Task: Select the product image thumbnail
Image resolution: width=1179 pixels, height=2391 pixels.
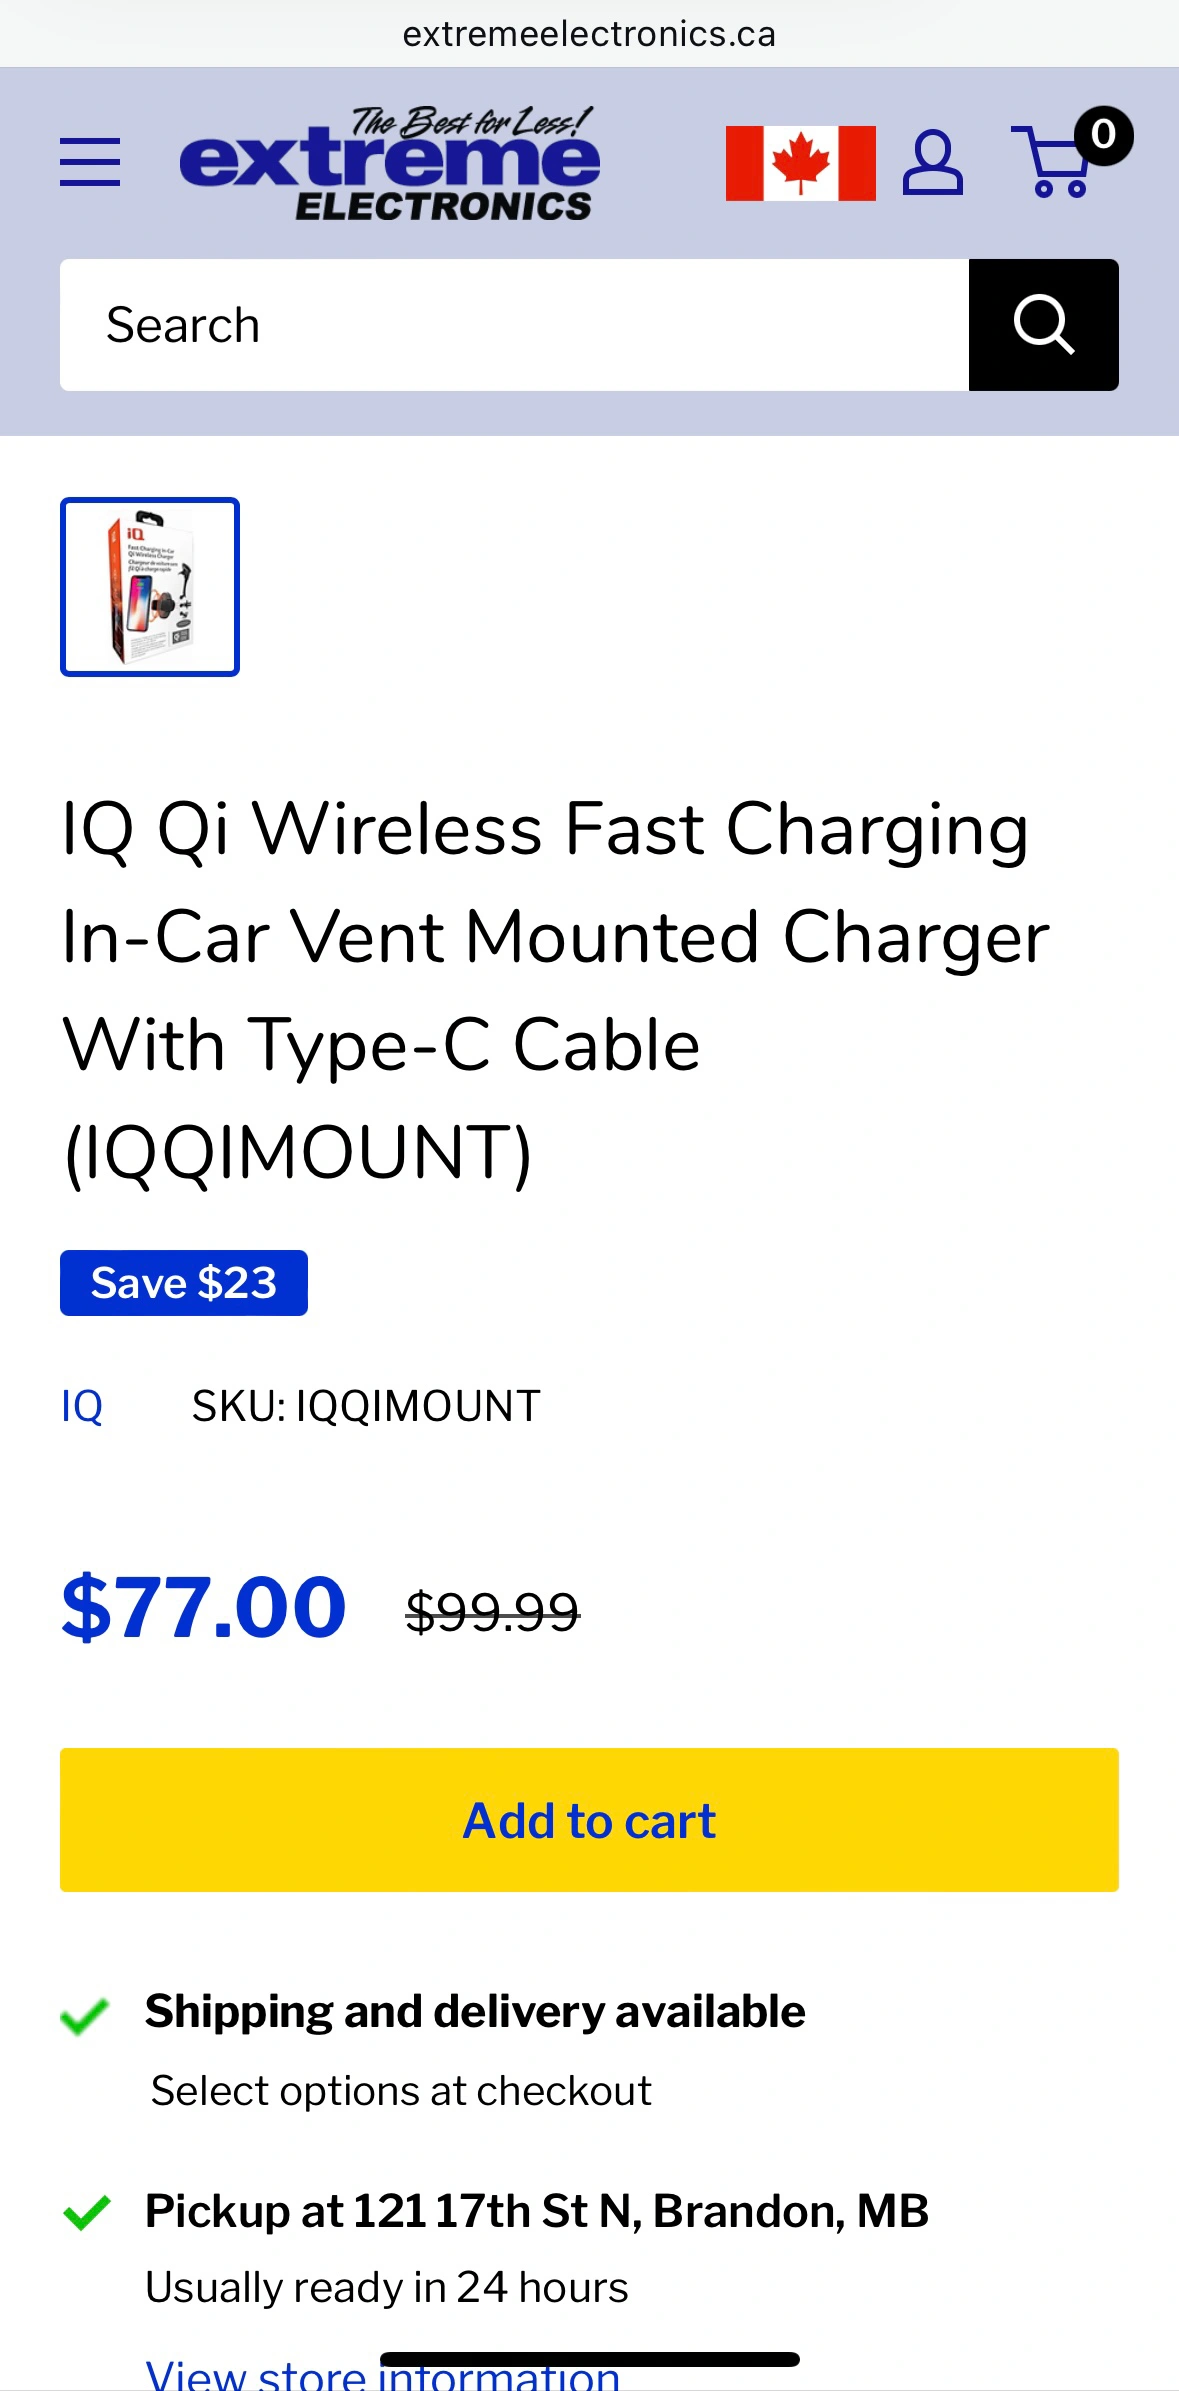Action: click(x=150, y=587)
